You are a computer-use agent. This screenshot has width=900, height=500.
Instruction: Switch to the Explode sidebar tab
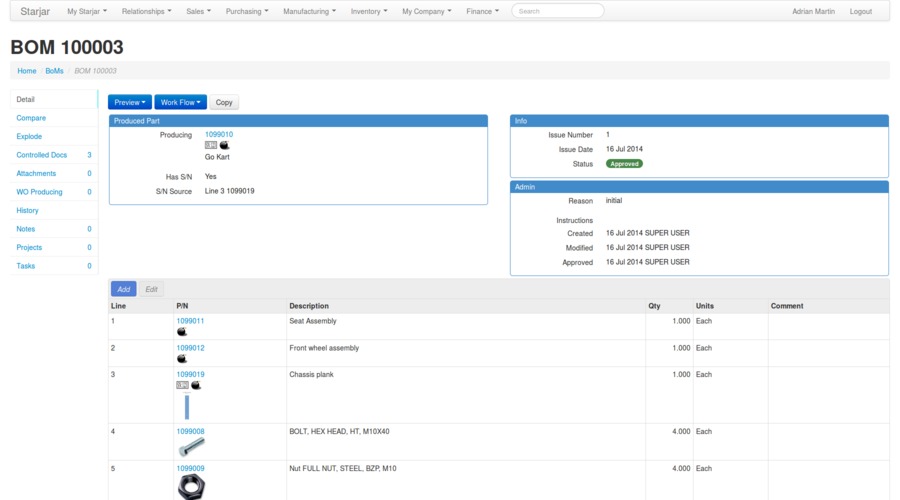point(30,136)
